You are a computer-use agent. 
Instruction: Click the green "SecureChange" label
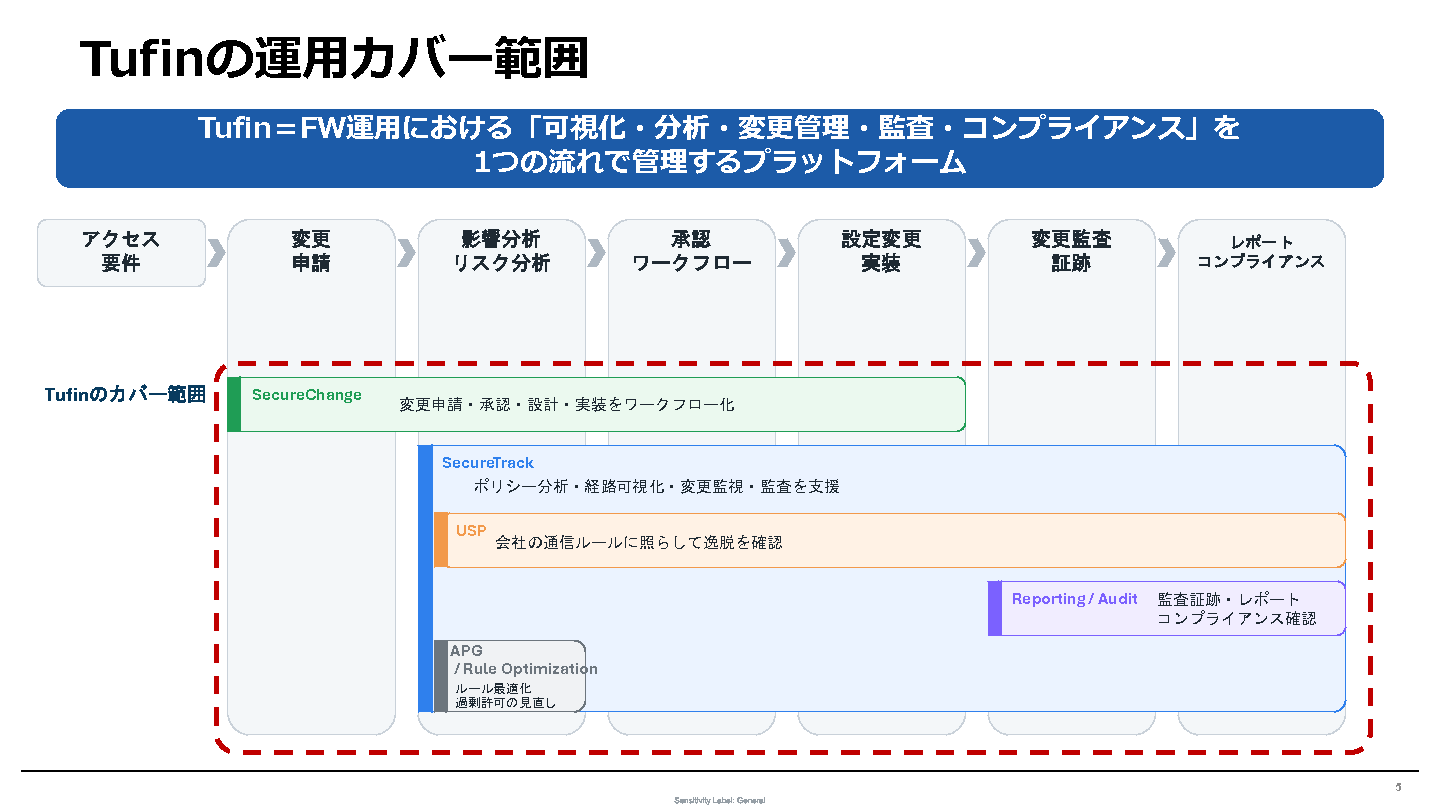click(307, 395)
